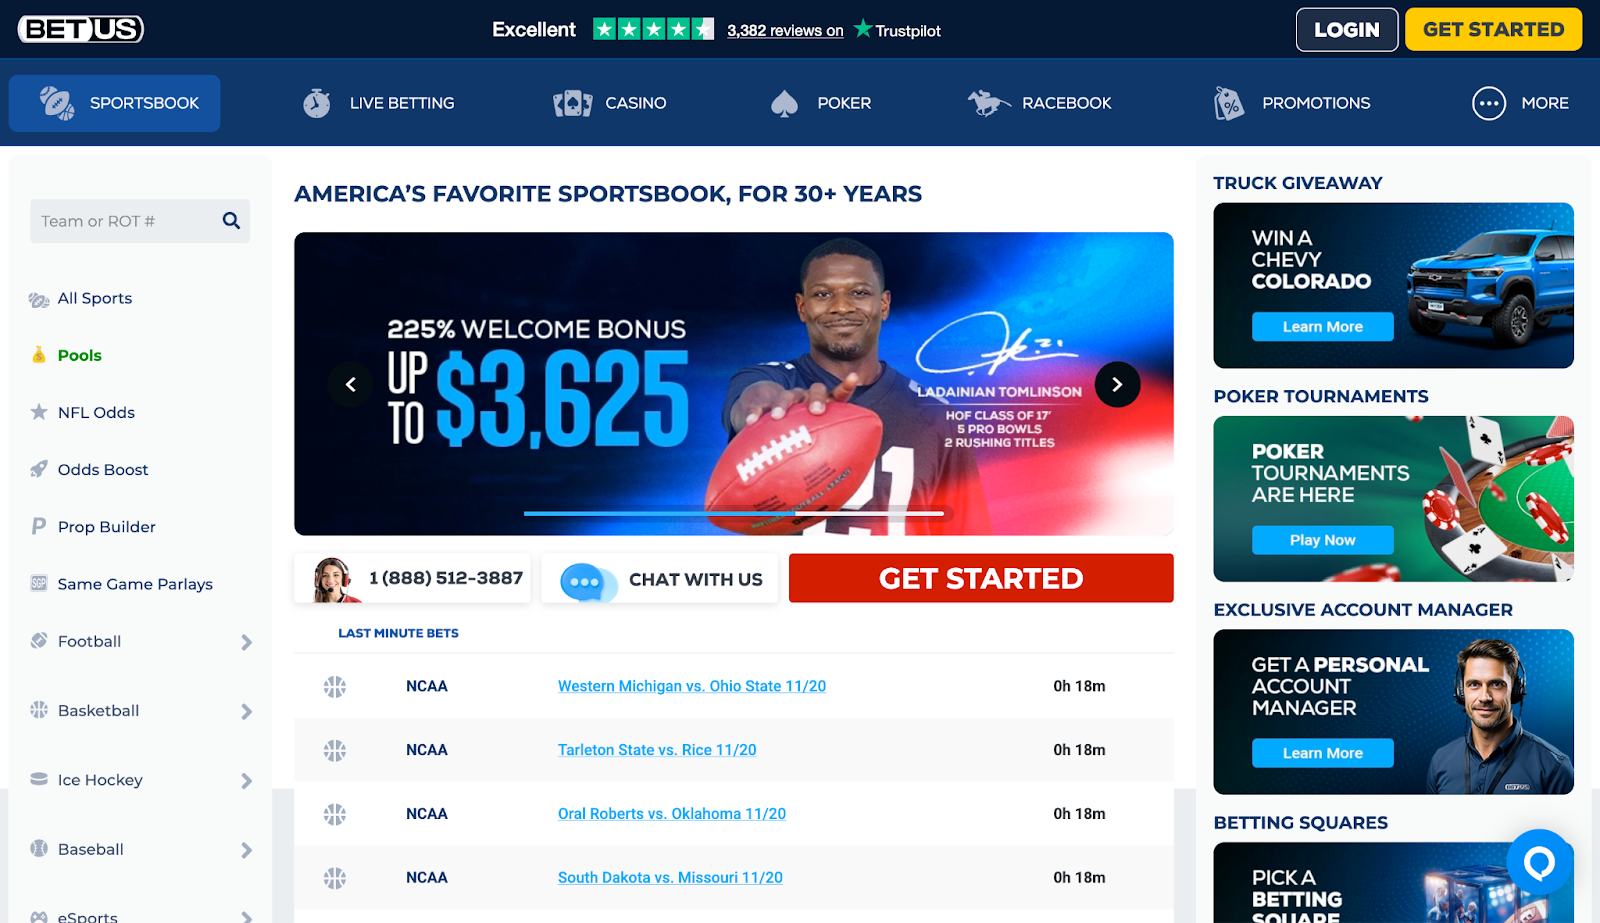Click the NFL Odds star icon
1600x923 pixels.
[x=39, y=412]
